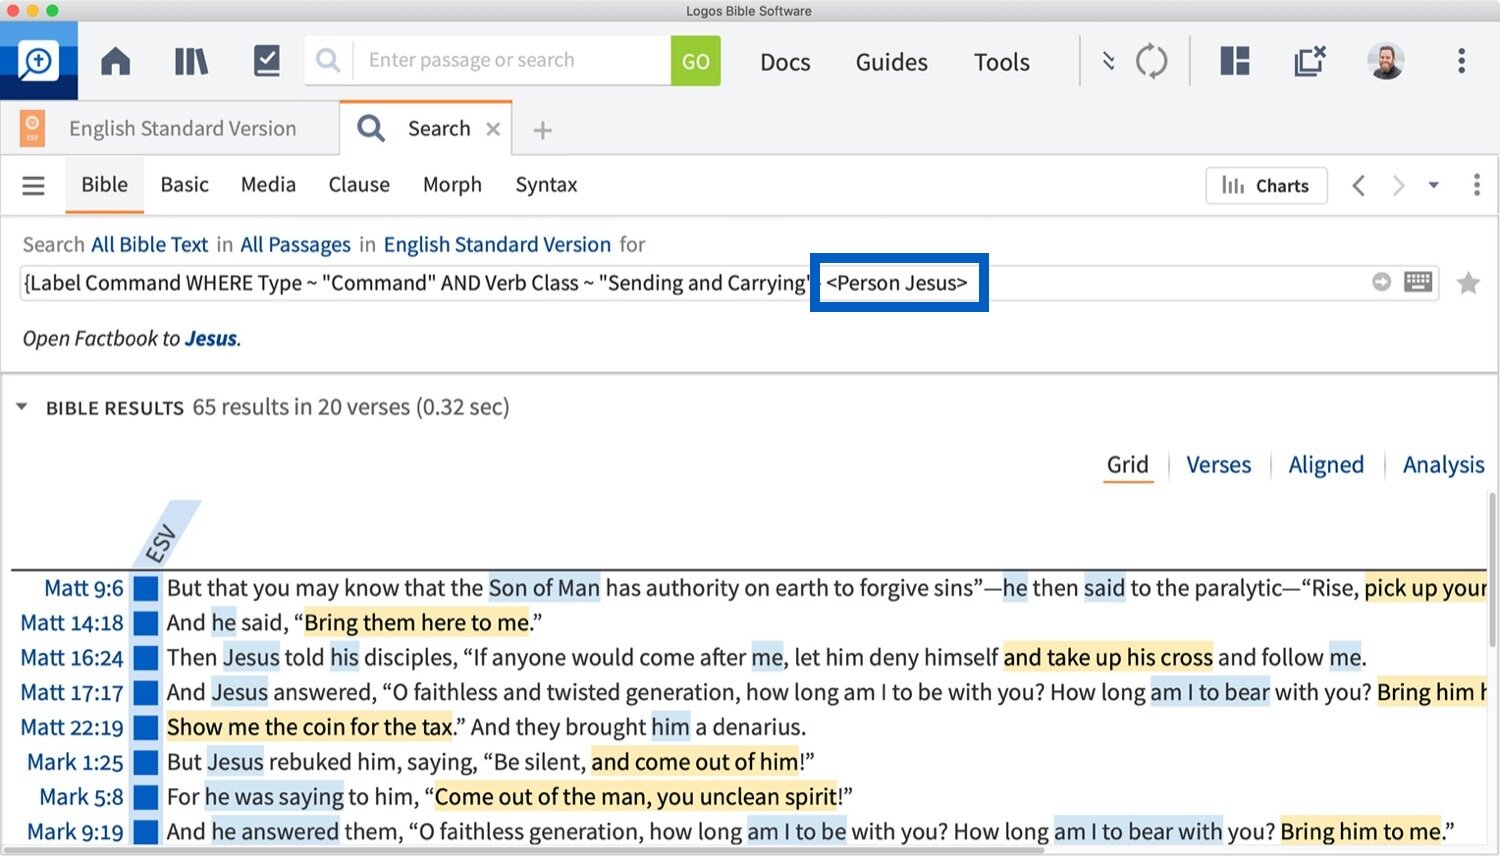1500x856 pixels.
Task: Click the Logos search magnifier icon
Action: 38,62
